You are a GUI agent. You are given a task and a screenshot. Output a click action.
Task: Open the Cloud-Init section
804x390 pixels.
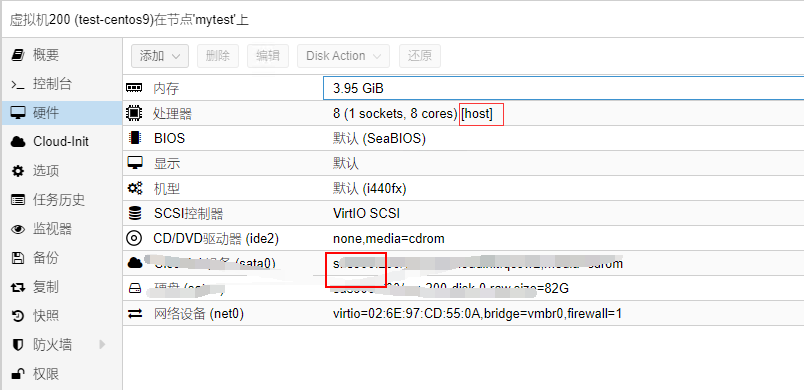62,141
